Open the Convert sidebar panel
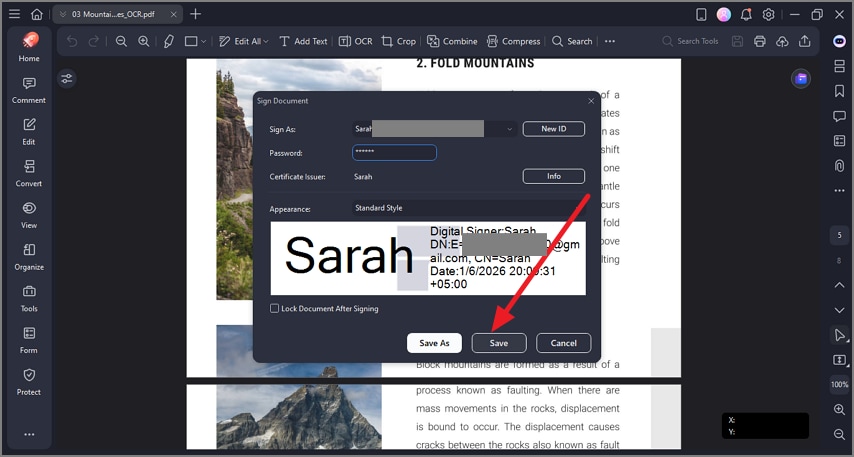Image resolution: width=854 pixels, height=457 pixels. pyautogui.click(x=29, y=174)
